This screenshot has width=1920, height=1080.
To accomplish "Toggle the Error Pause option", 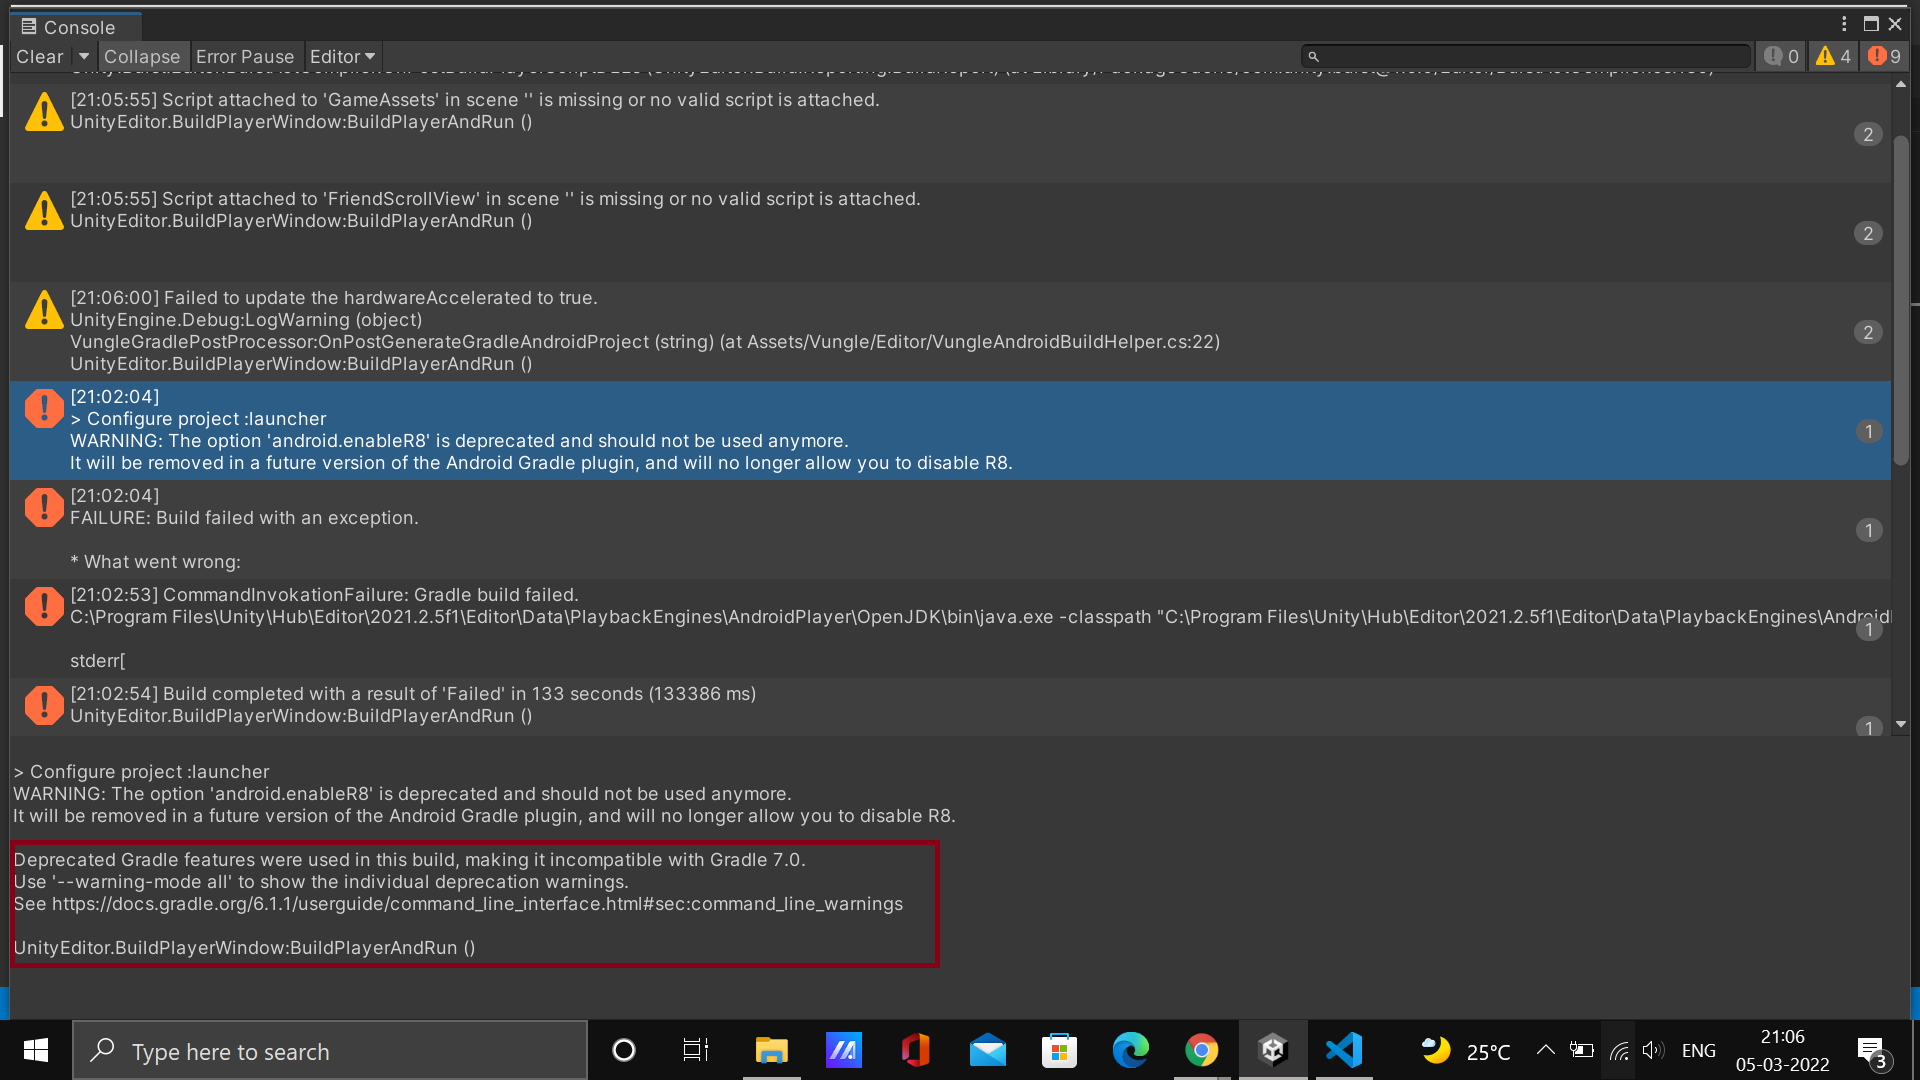I will [x=245, y=57].
